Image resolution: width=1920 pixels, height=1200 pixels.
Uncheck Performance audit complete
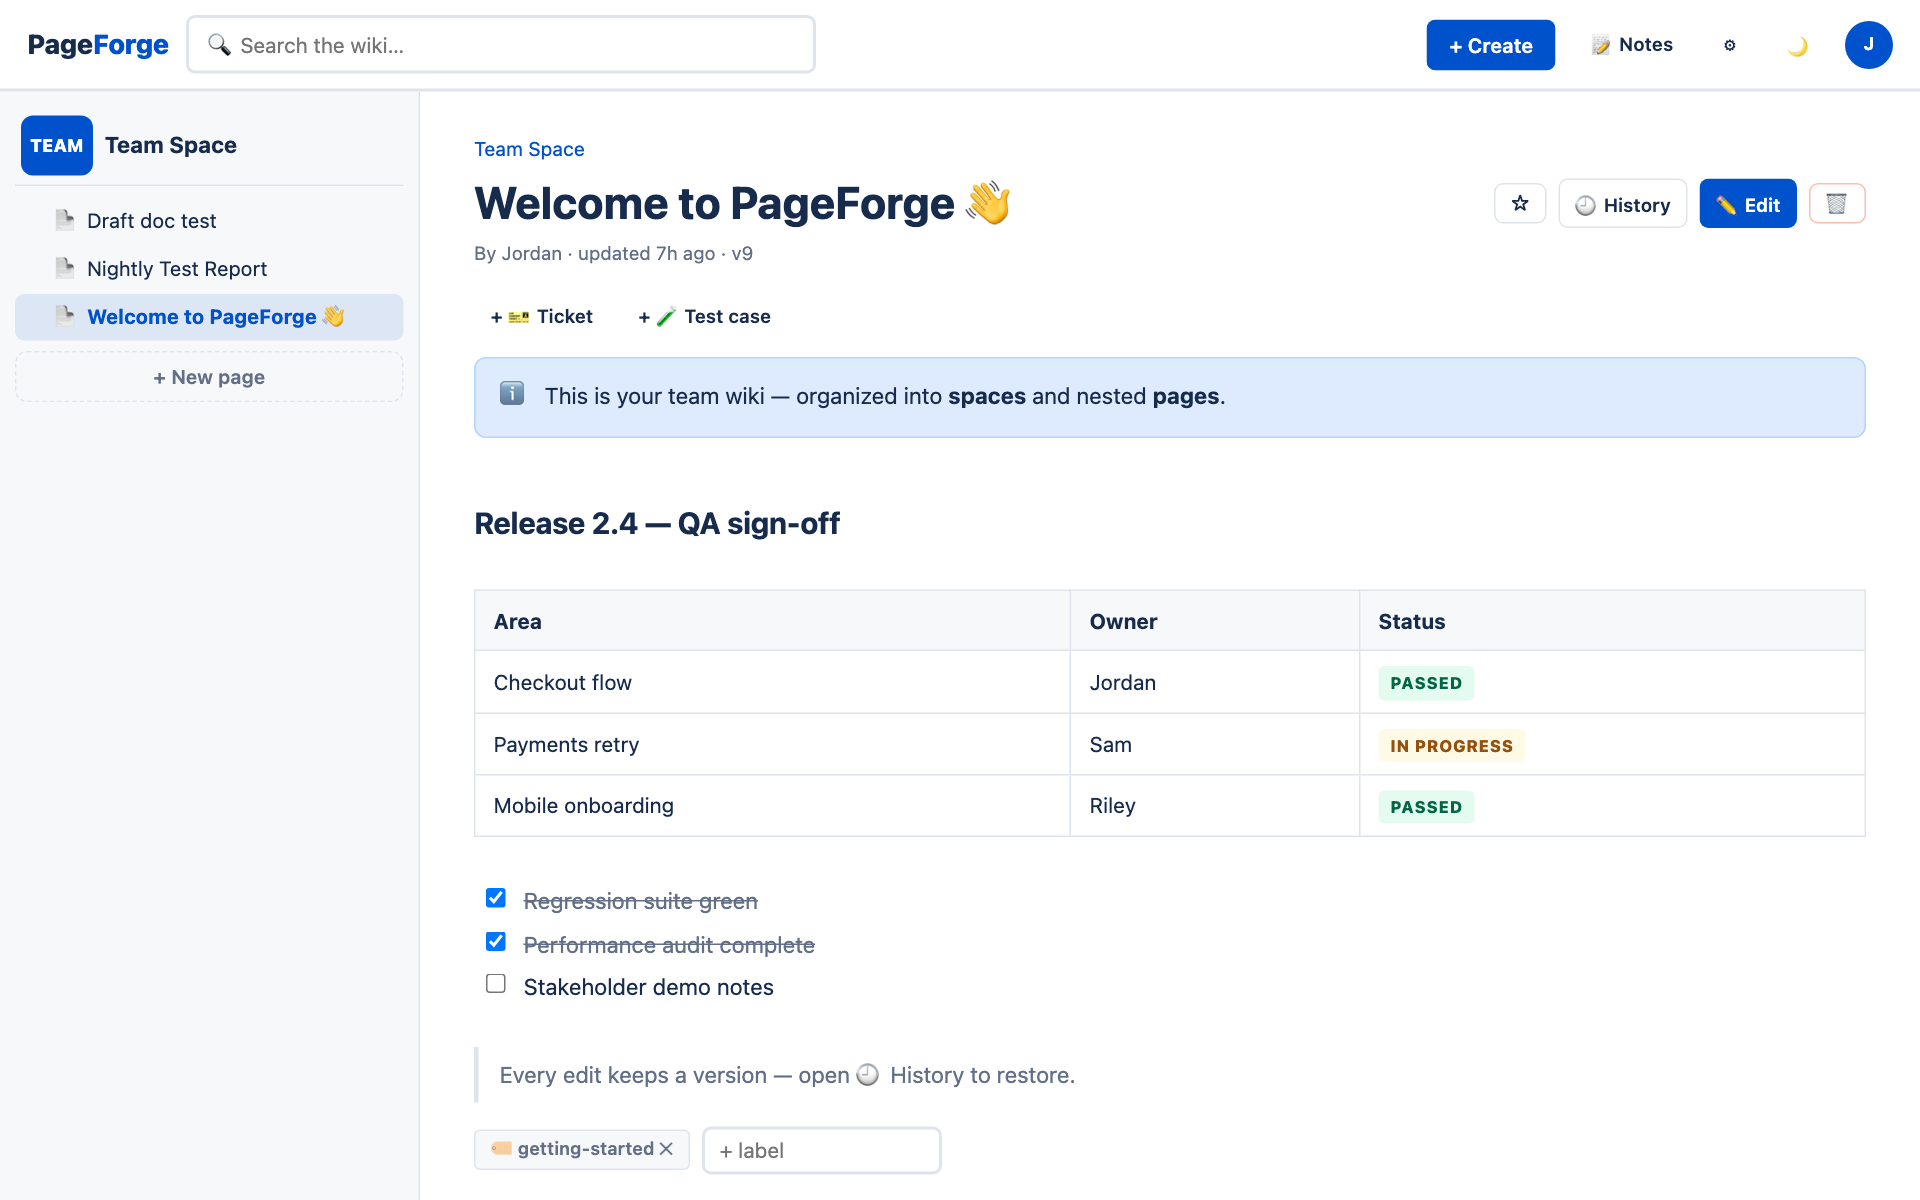coord(496,942)
